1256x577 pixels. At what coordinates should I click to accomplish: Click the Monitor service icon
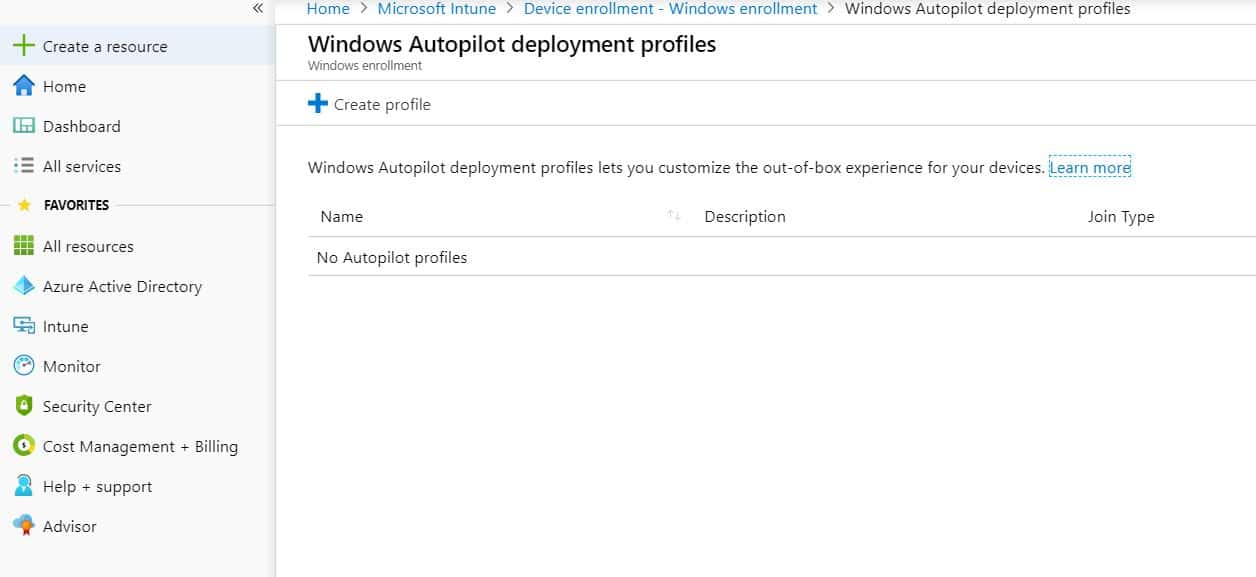tap(24, 366)
